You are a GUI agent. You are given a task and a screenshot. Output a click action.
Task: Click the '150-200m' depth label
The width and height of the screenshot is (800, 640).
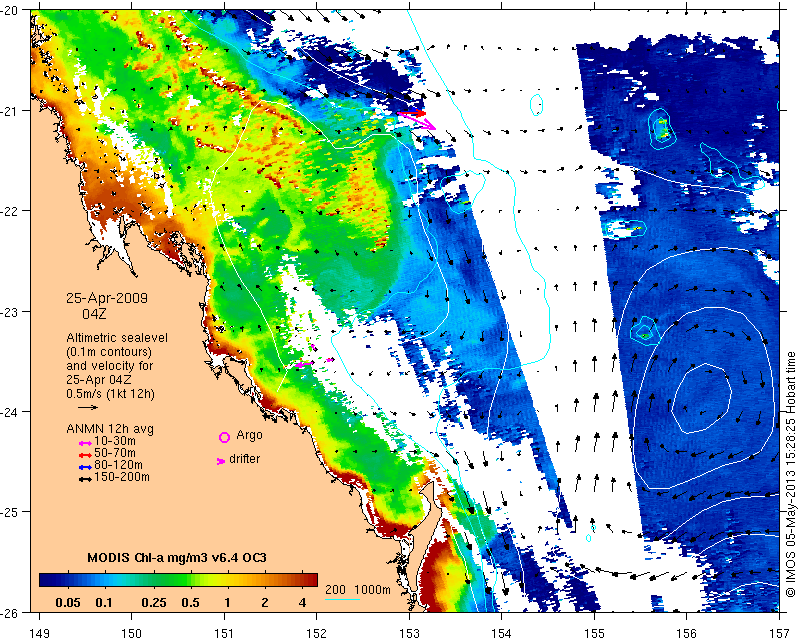122,477
